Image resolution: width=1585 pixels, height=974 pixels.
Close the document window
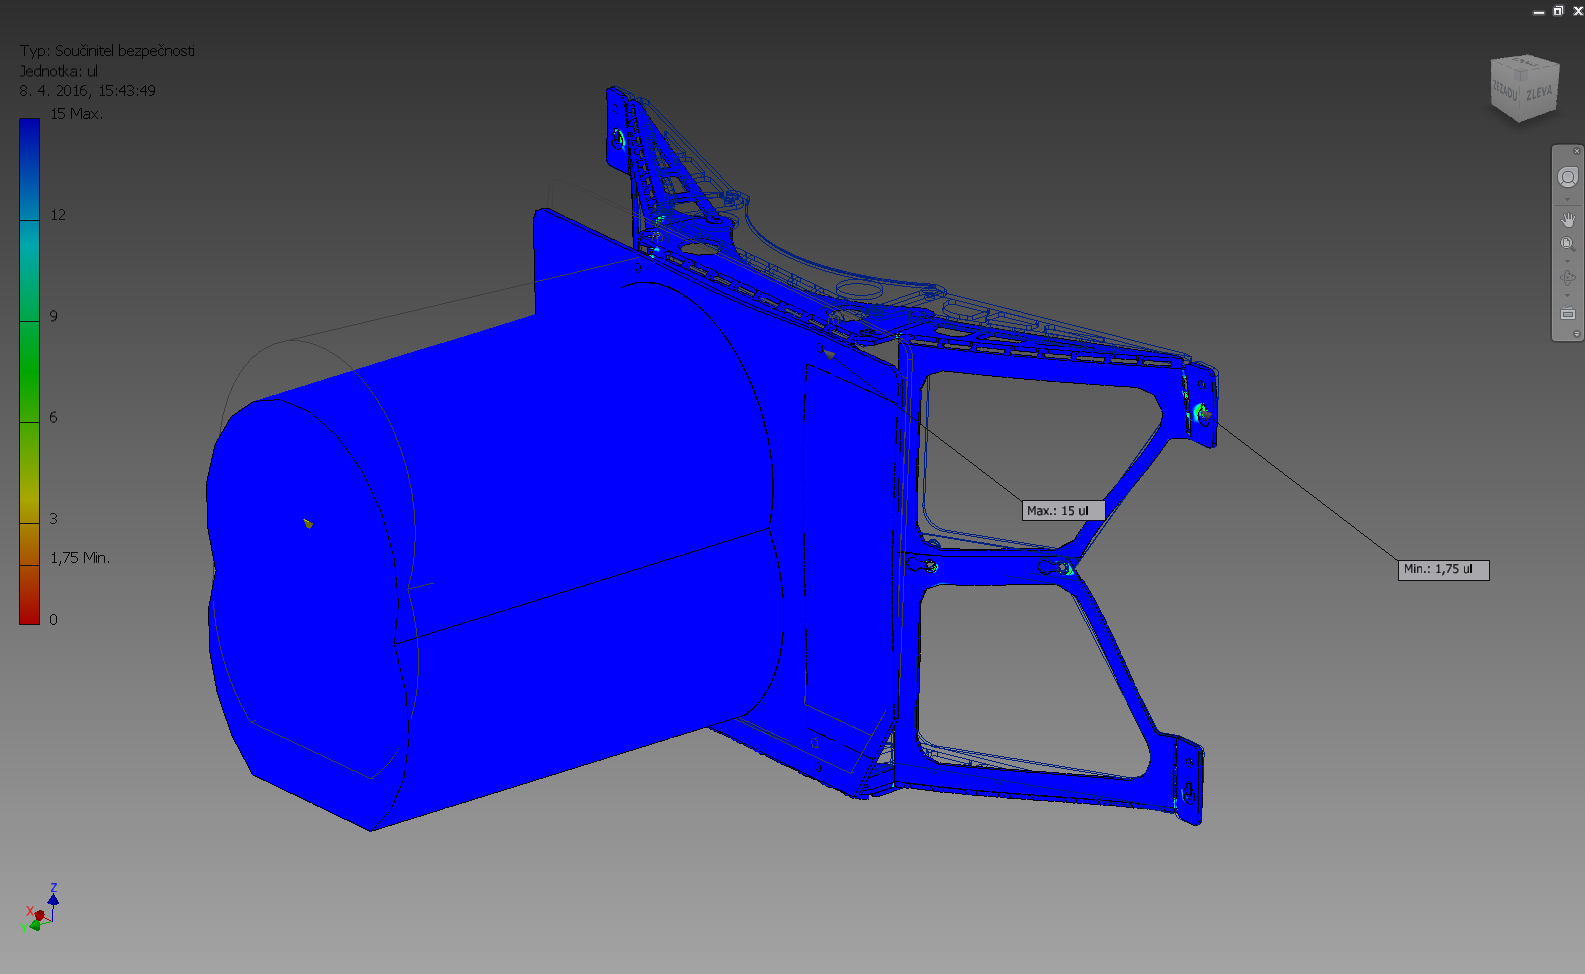pos(1577,11)
